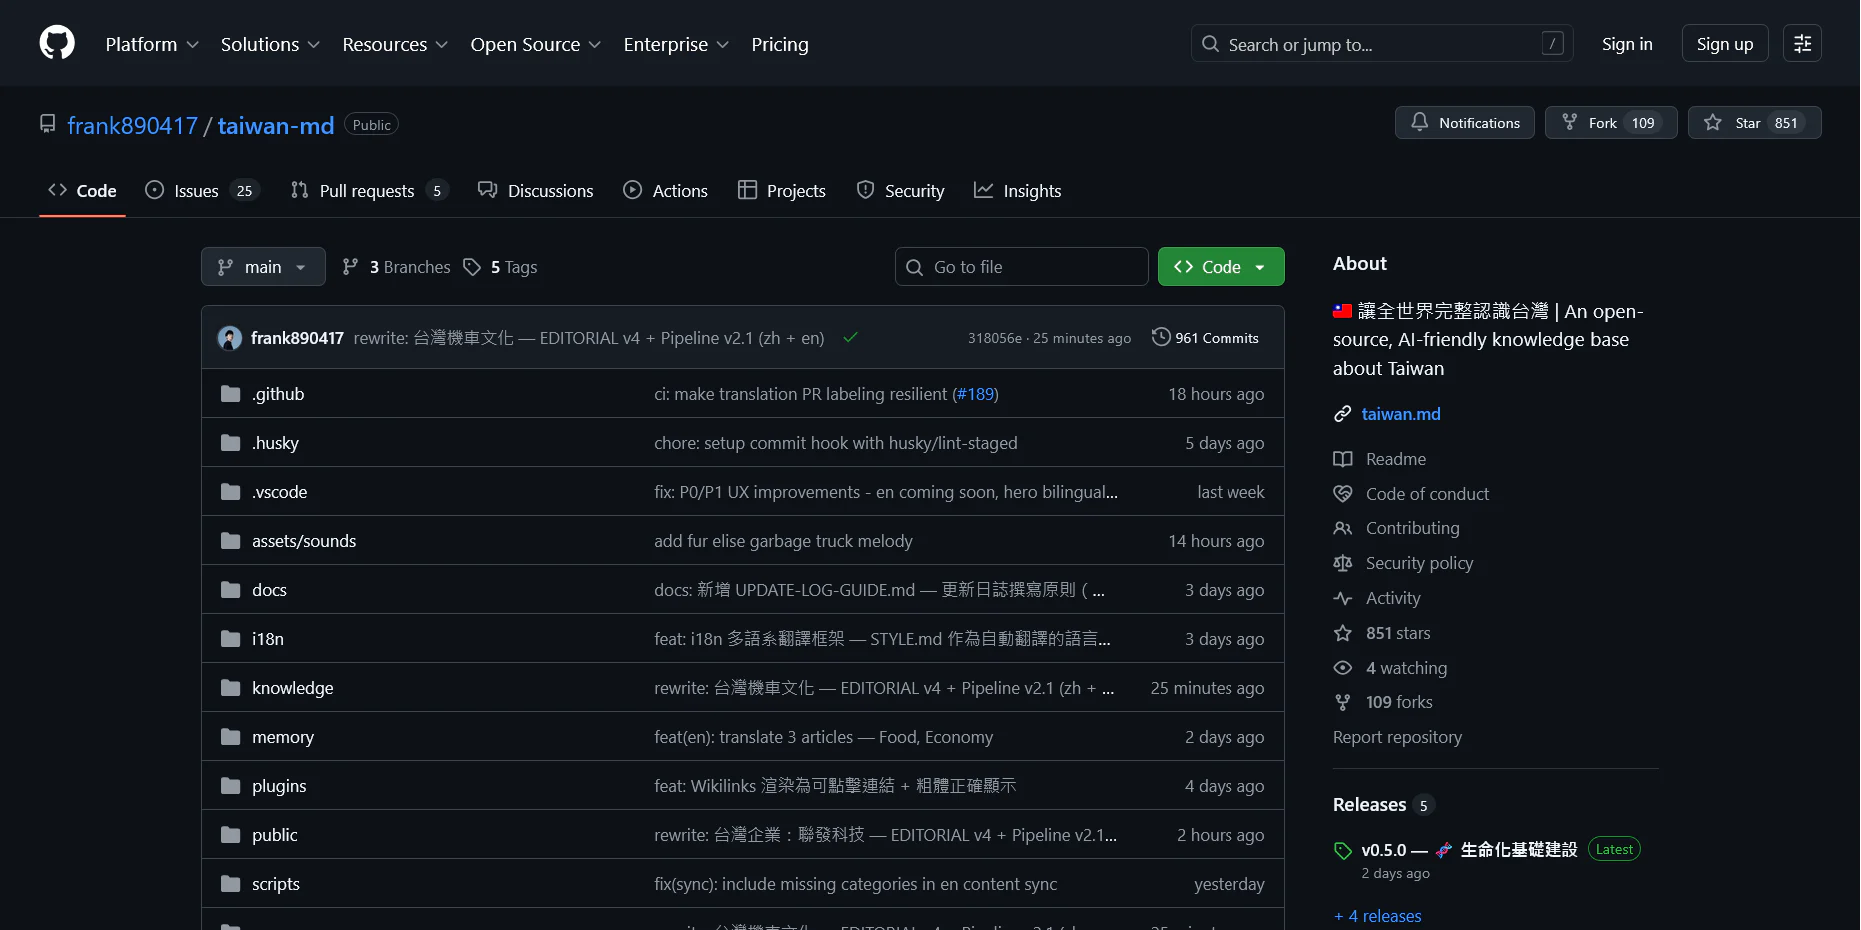Open the assets/sounds folder
This screenshot has height=930, width=1861.
click(304, 541)
